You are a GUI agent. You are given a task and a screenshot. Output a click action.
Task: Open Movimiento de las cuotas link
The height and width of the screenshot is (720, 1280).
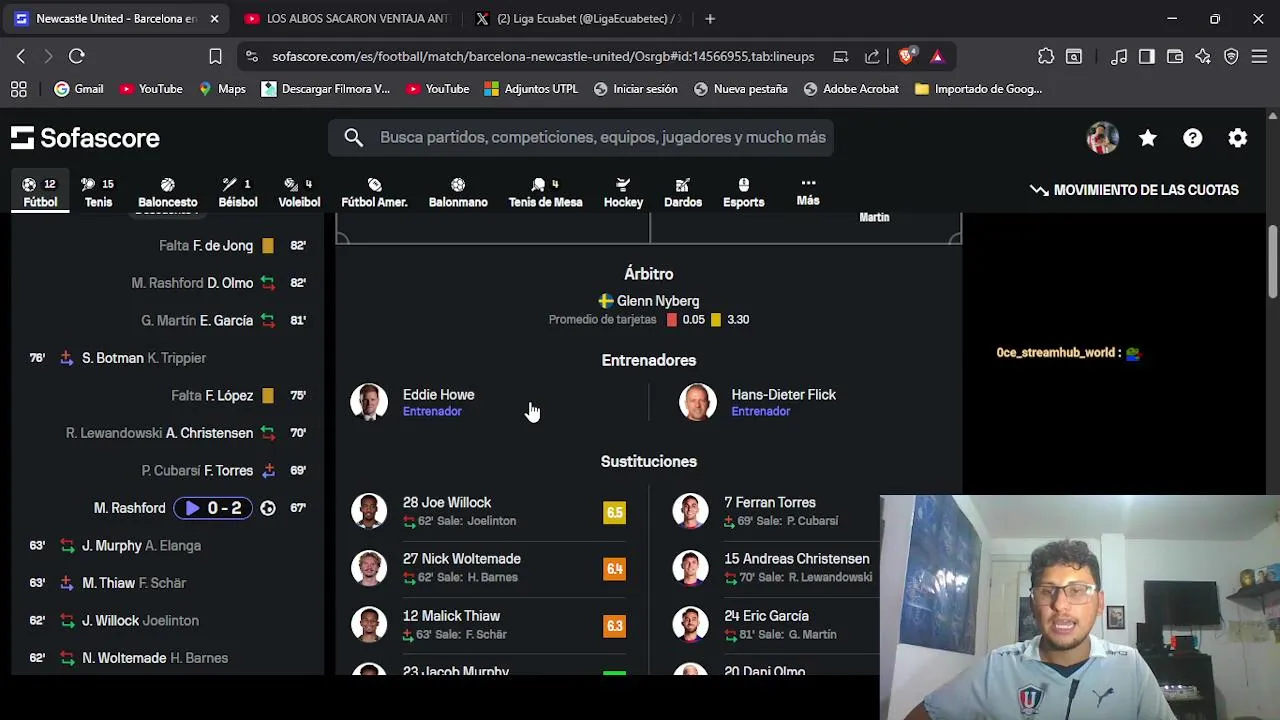[x=1134, y=190]
